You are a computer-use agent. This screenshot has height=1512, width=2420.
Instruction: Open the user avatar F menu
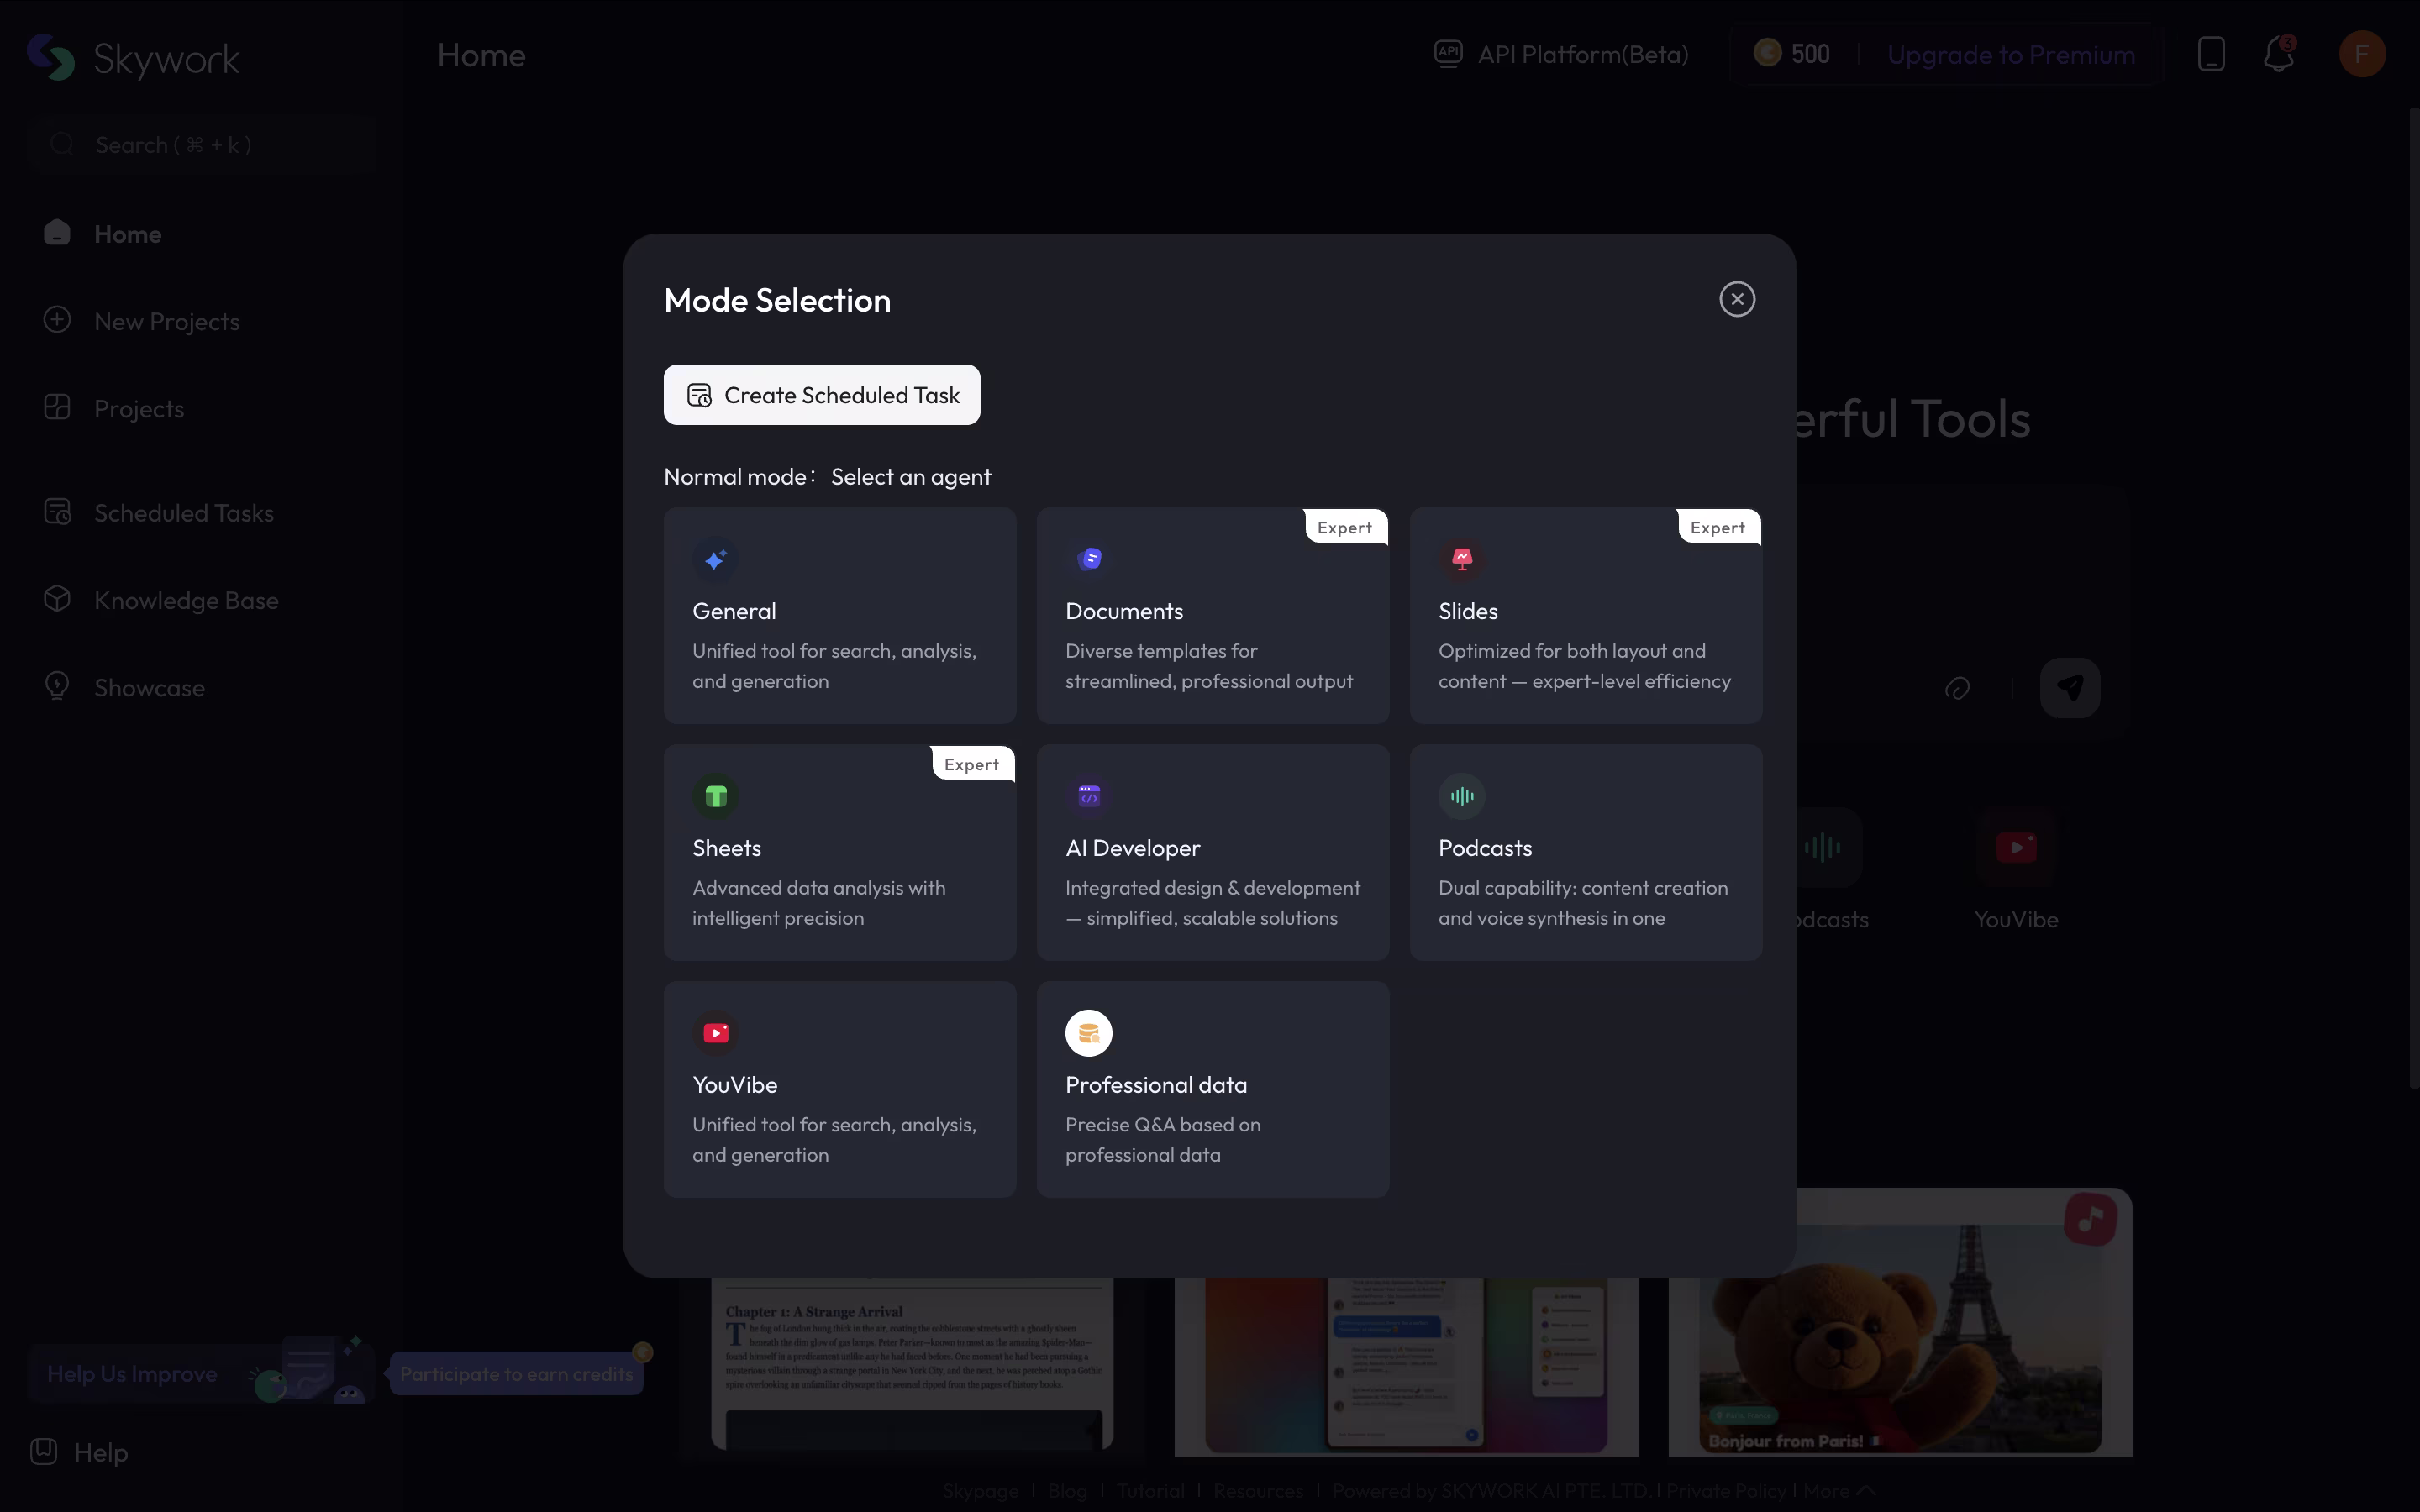tap(2362, 54)
